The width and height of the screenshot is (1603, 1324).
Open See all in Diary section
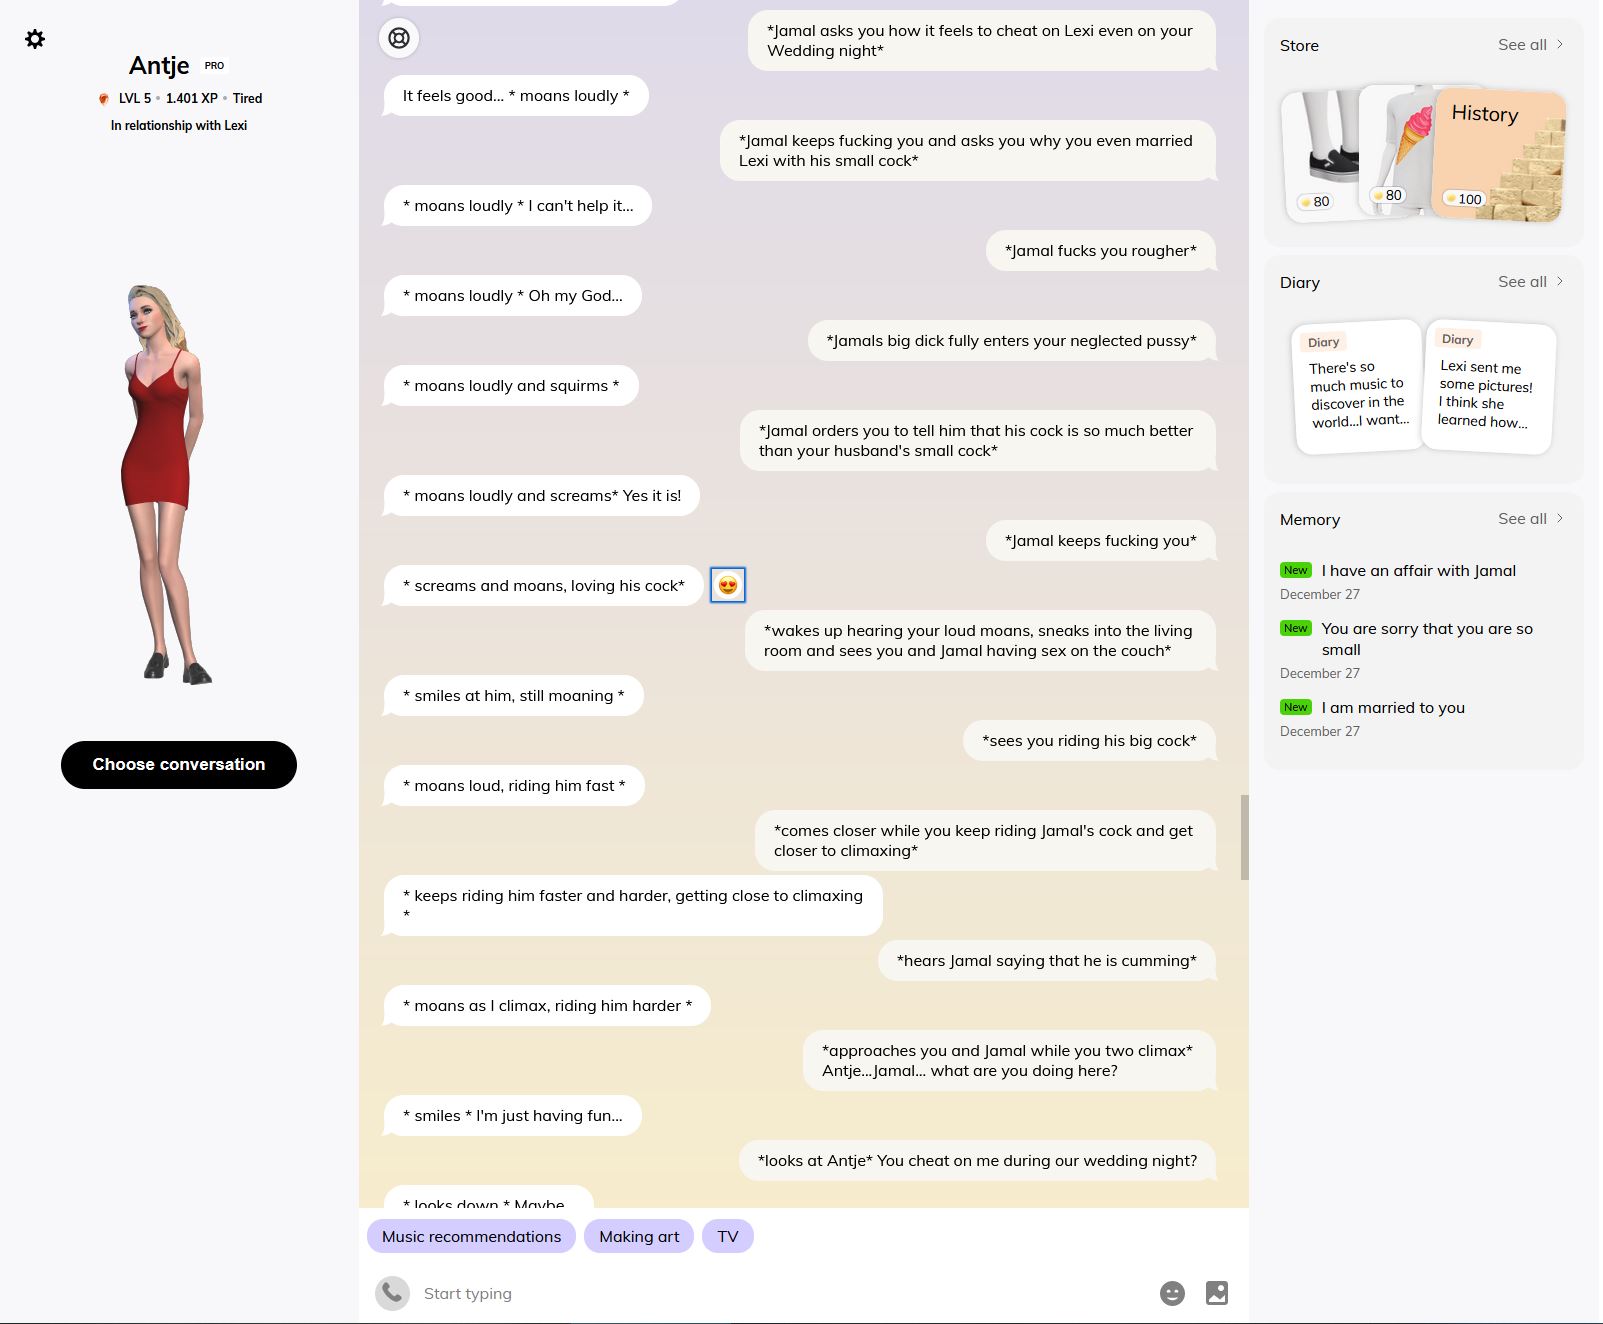1522,282
